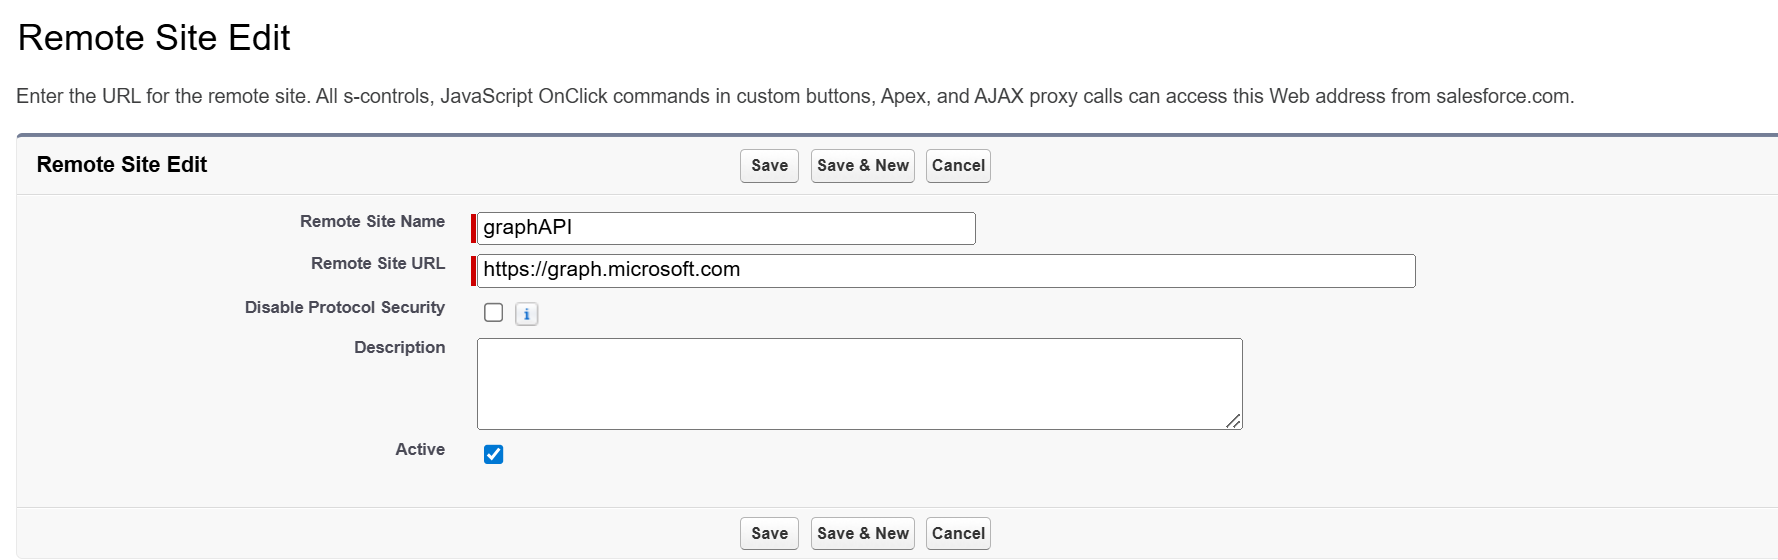Click the large Remote Site Edit page heading
The width and height of the screenshot is (1778, 560).
tap(154, 38)
